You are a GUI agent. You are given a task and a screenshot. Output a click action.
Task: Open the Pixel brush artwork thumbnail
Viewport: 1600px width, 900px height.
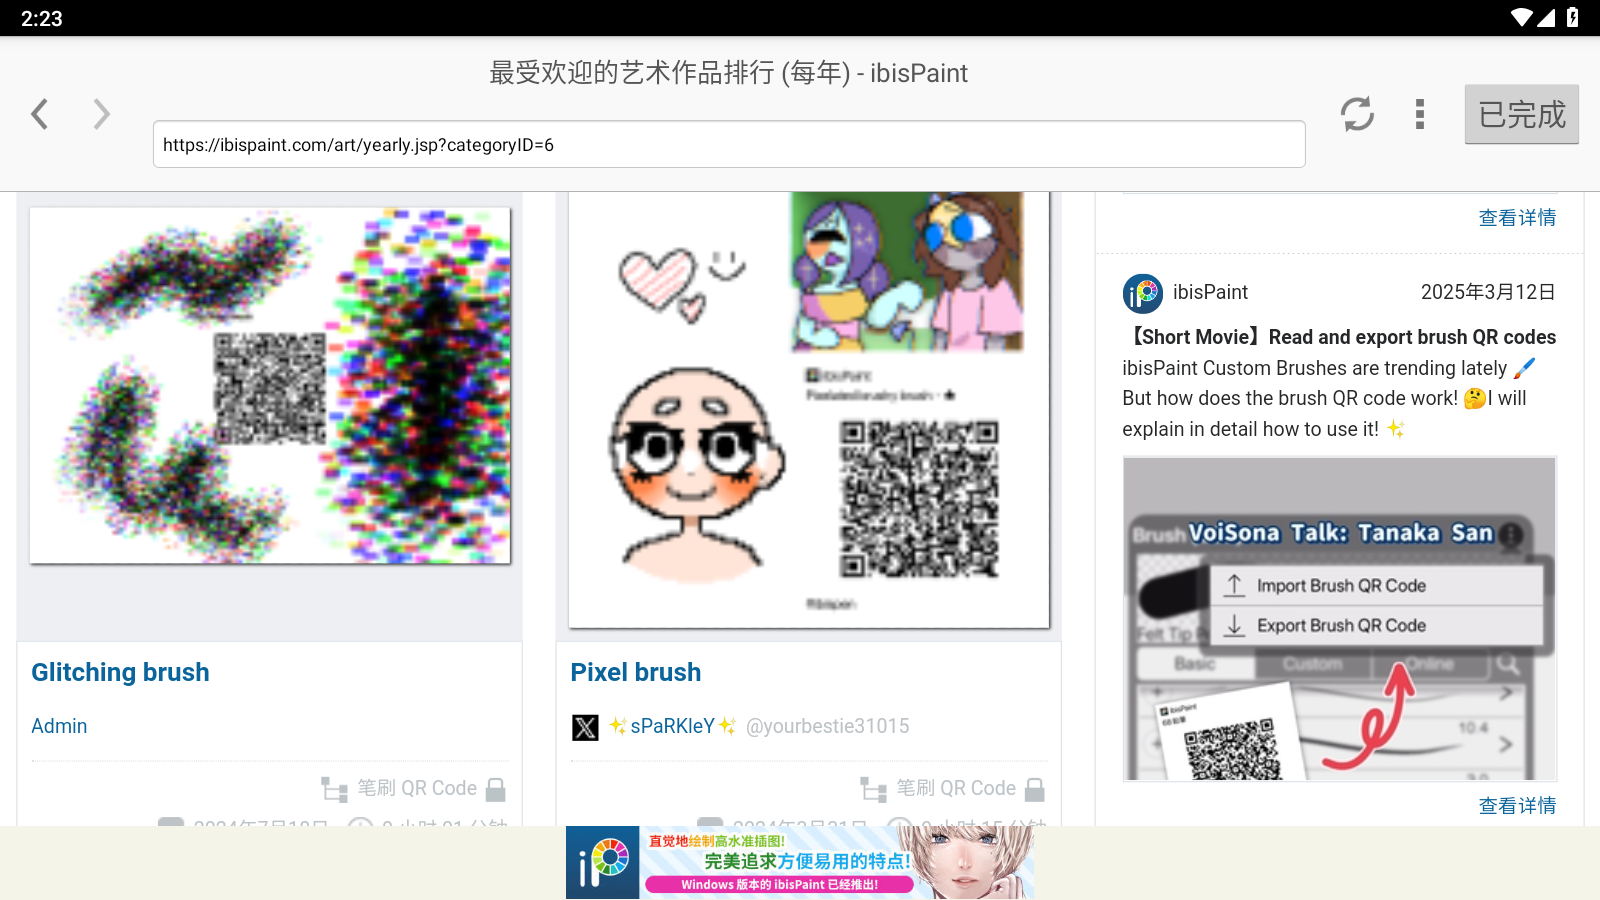(809, 410)
